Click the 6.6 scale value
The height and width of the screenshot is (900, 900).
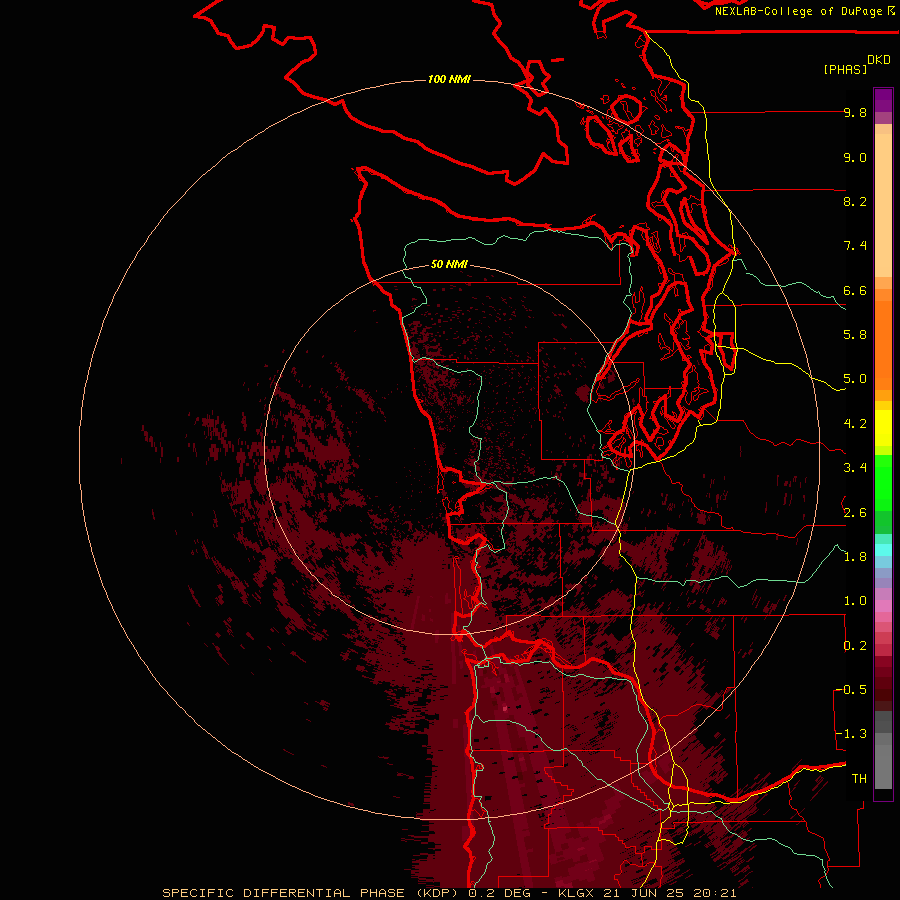[x=855, y=290]
